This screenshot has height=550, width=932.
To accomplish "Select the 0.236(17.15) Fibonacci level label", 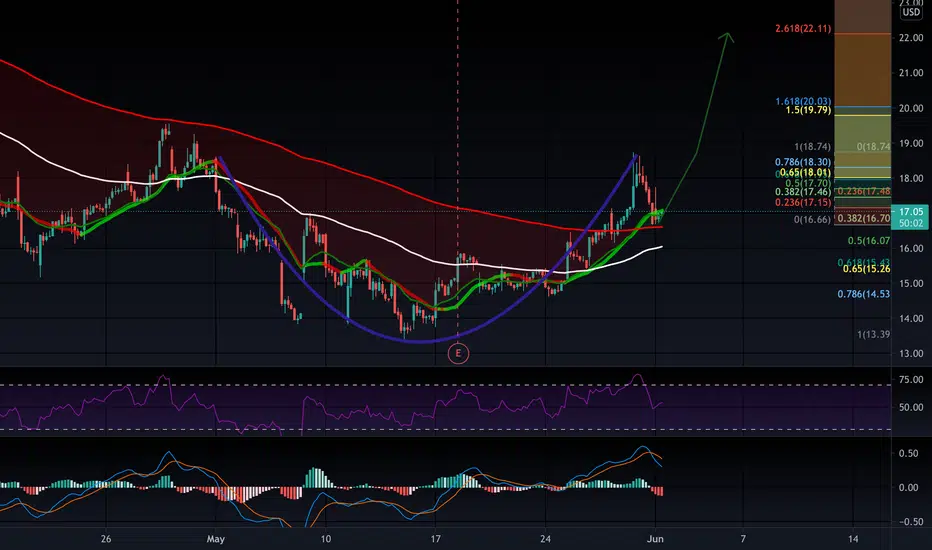I will click(x=803, y=203).
